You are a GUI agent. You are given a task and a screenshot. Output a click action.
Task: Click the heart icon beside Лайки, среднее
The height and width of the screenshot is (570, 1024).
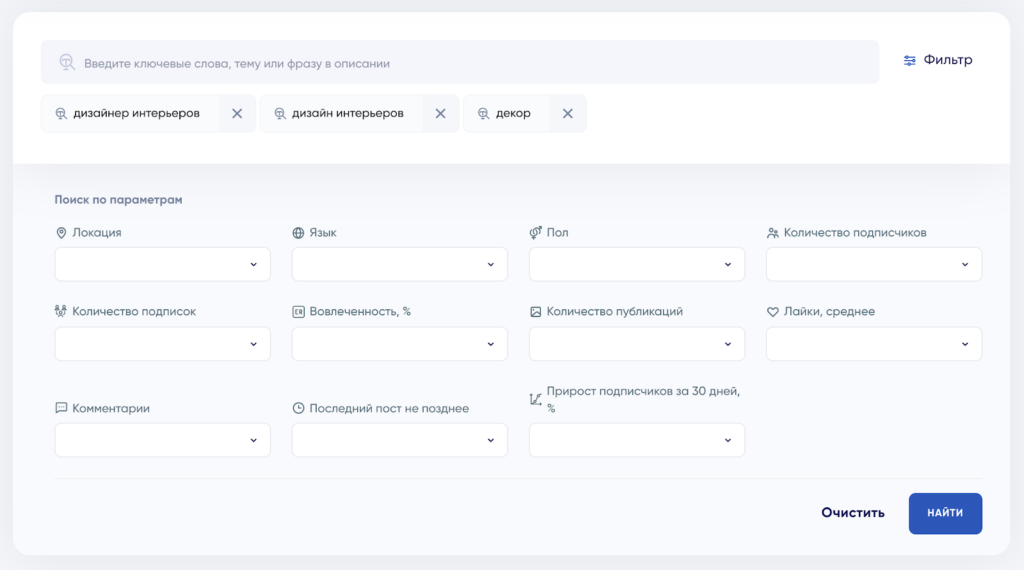pos(773,312)
